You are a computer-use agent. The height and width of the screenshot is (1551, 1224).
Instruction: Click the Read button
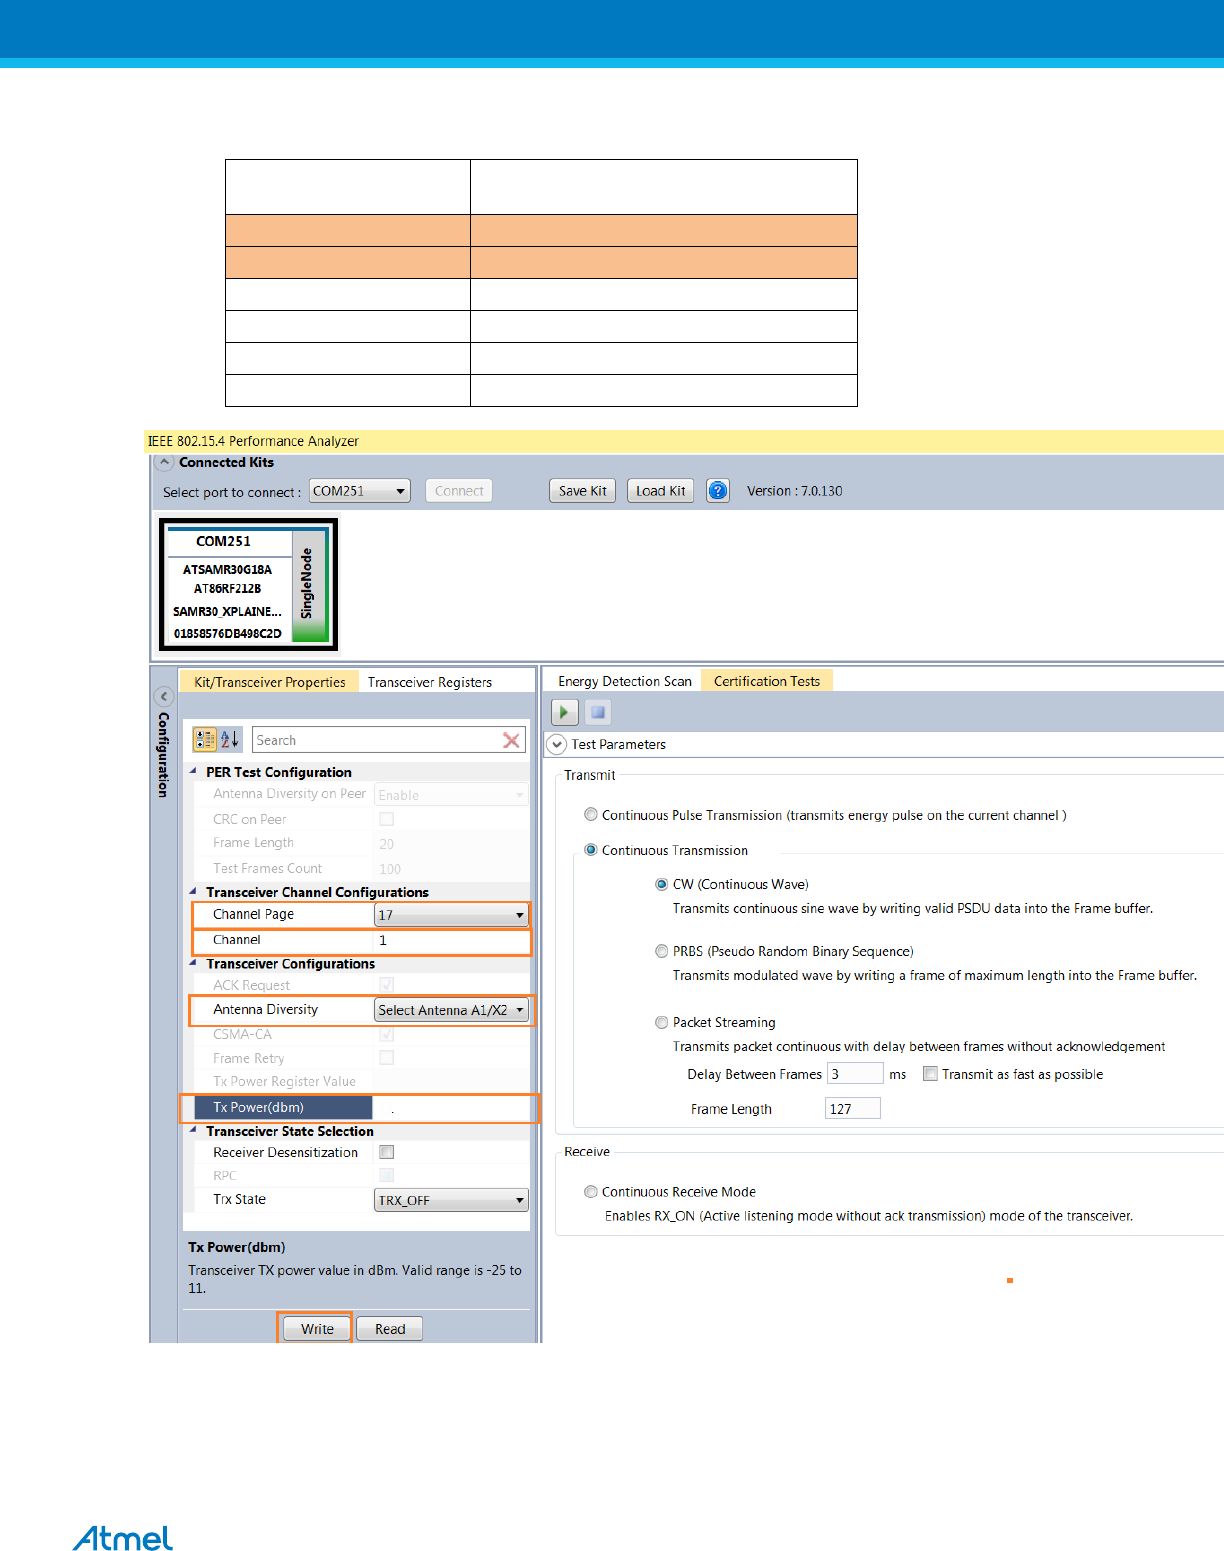click(x=390, y=1329)
